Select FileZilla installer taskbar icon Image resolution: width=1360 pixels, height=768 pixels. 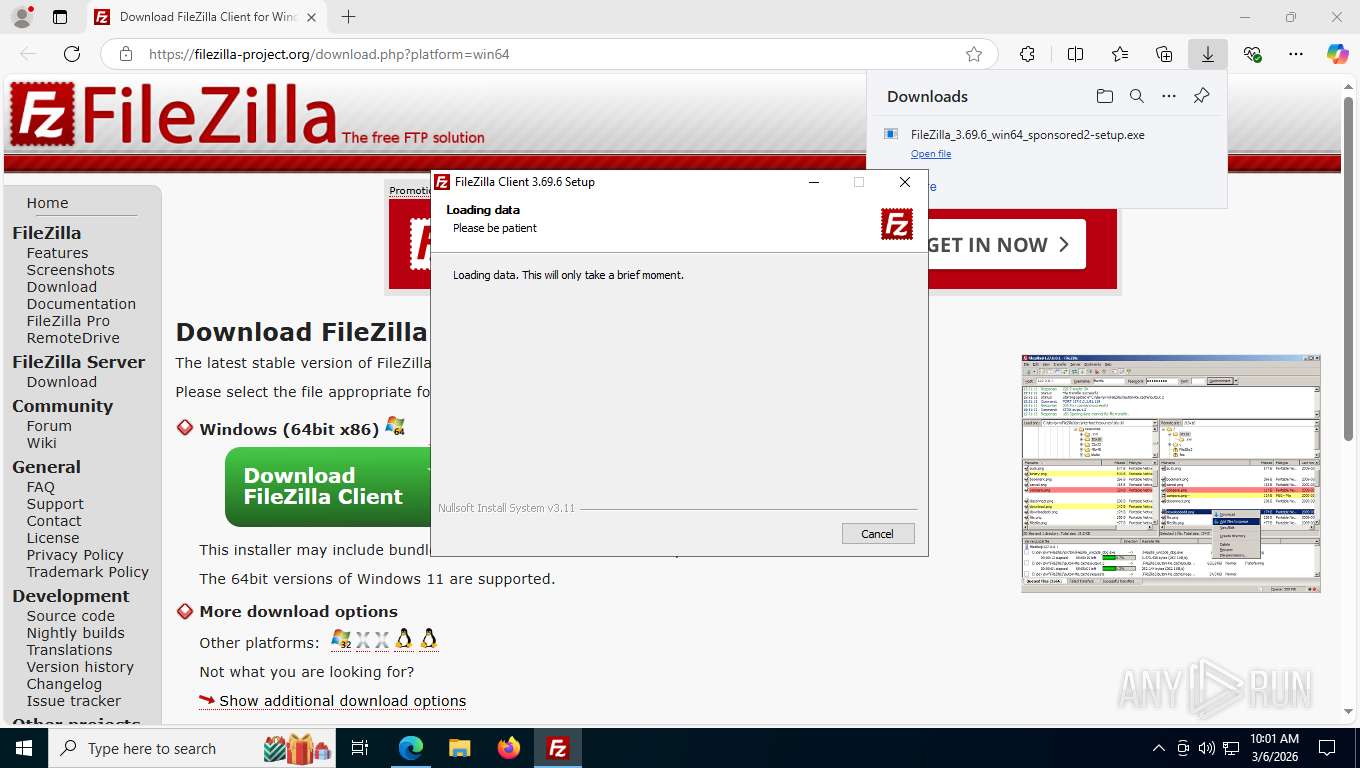click(x=558, y=748)
